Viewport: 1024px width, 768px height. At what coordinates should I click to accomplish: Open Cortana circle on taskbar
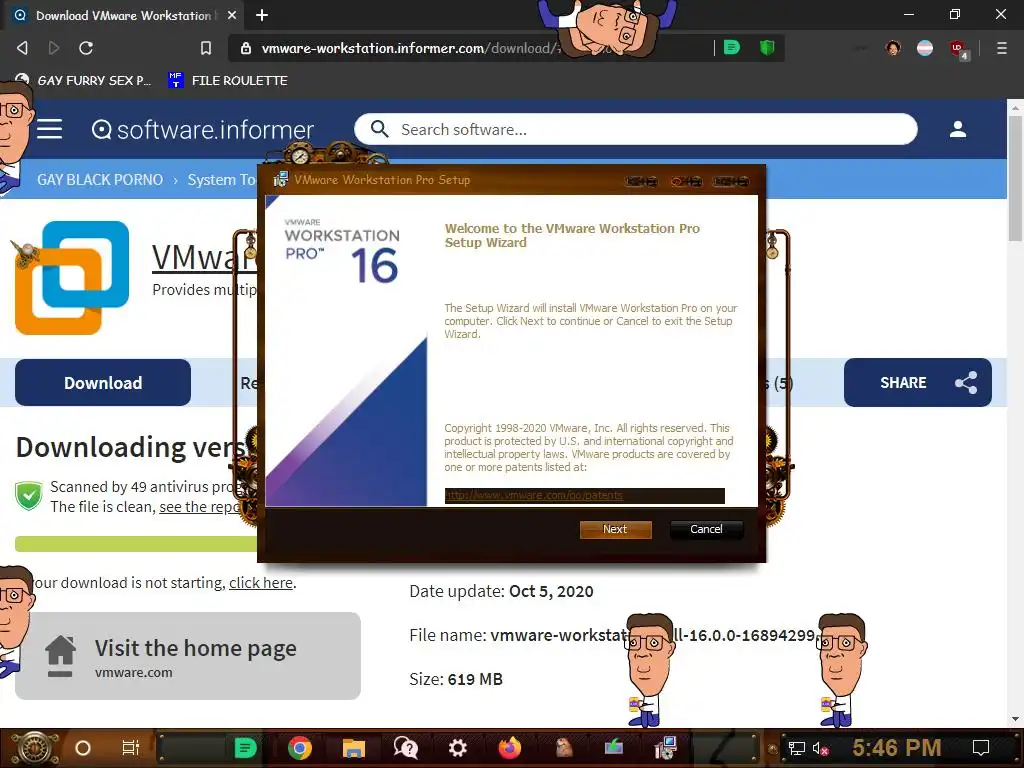(x=83, y=748)
